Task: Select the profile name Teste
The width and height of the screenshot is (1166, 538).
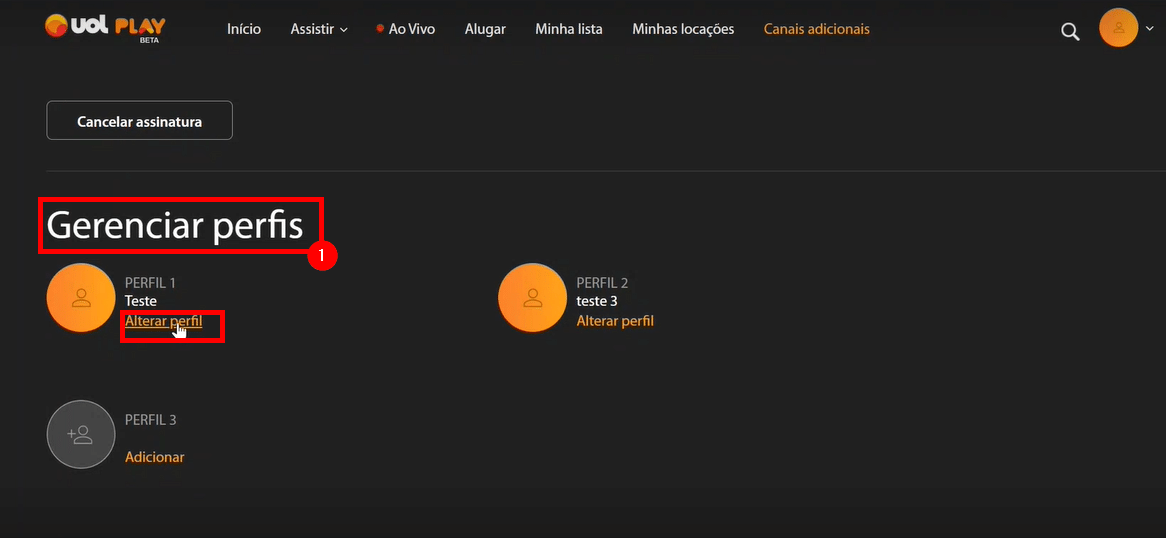Action: coord(141,301)
